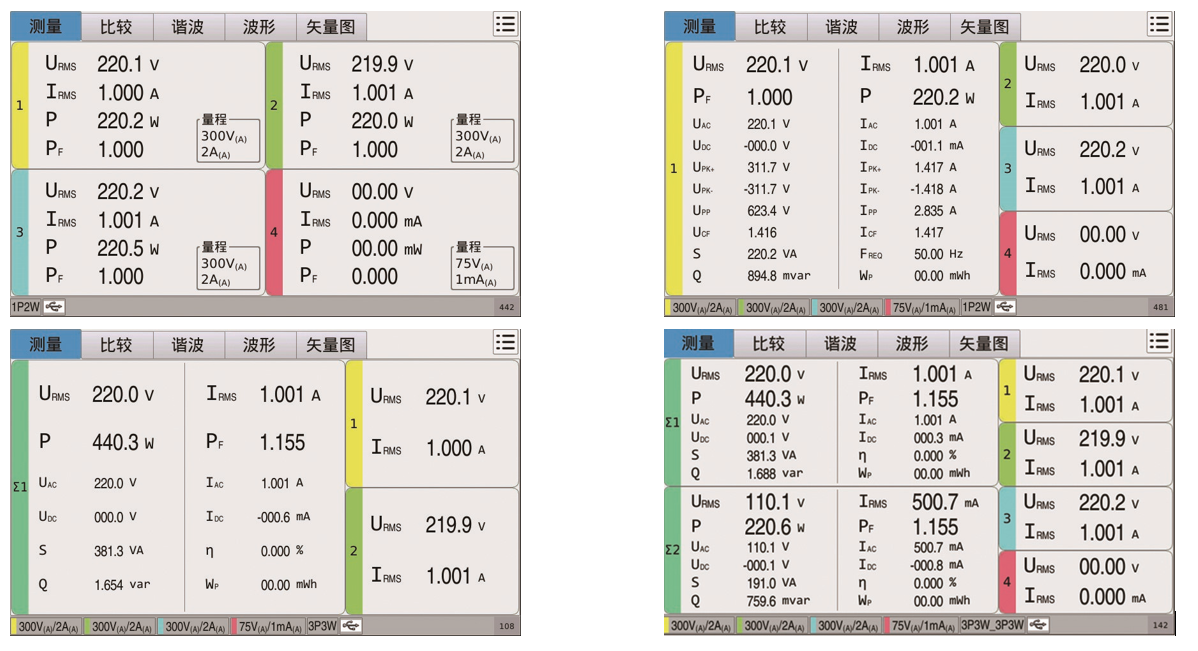Viewport: 1198px width, 651px height.
Task: Click the UCF value 1.416 on screen 481
Action: pos(762,232)
